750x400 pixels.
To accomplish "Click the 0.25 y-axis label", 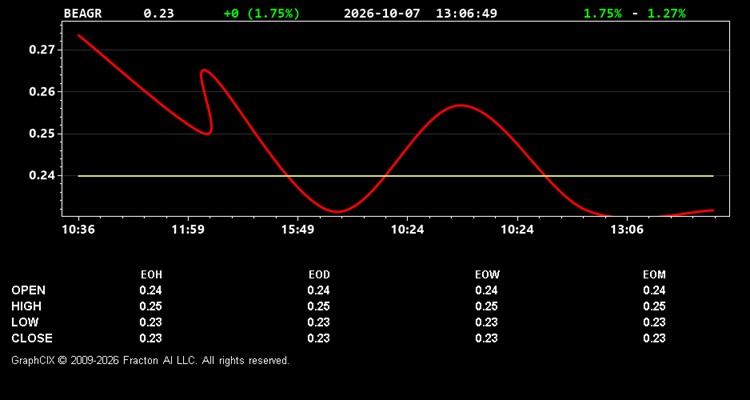I will tap(42, 133).
